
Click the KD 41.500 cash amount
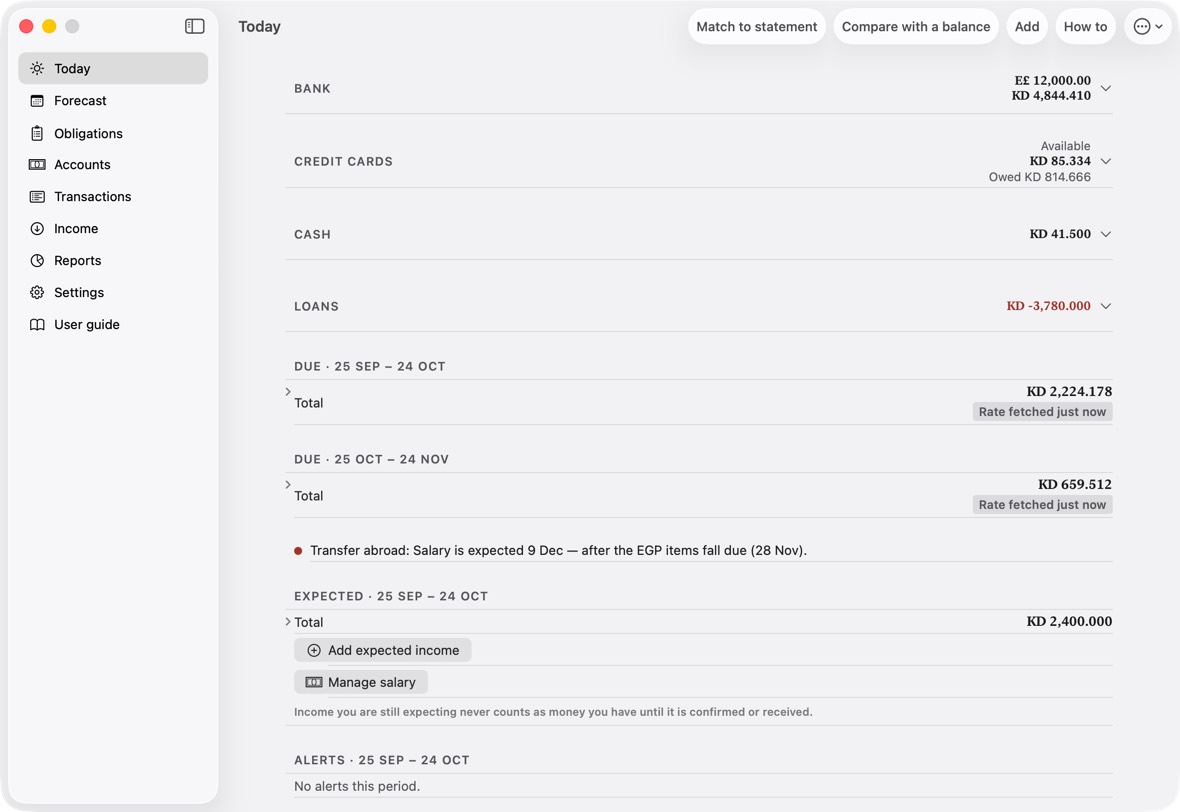(1060, 234)
